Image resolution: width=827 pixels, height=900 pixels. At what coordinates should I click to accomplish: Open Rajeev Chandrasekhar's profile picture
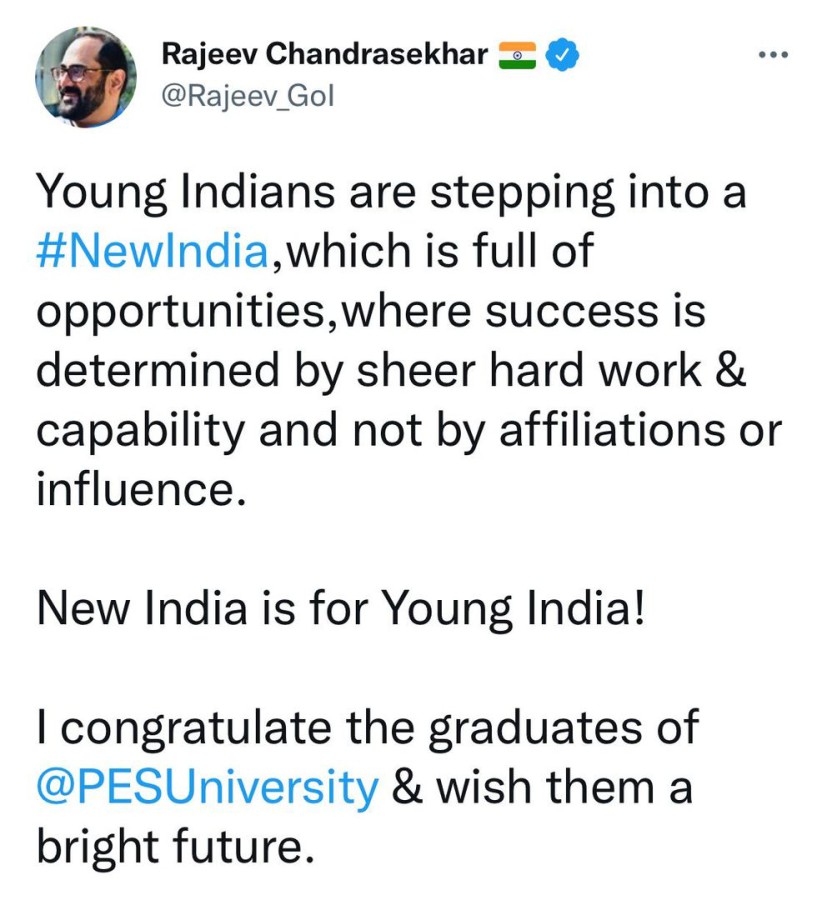86,76
